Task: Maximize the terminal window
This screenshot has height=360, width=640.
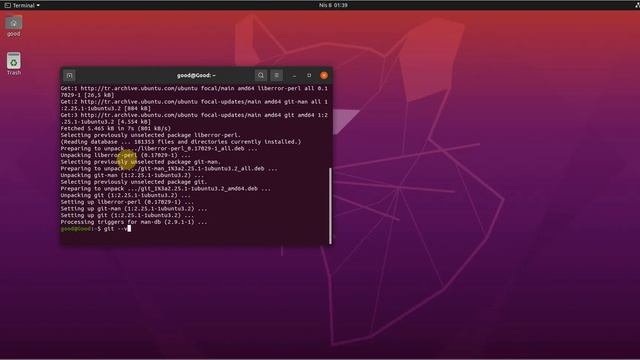Action: [309, 76]
